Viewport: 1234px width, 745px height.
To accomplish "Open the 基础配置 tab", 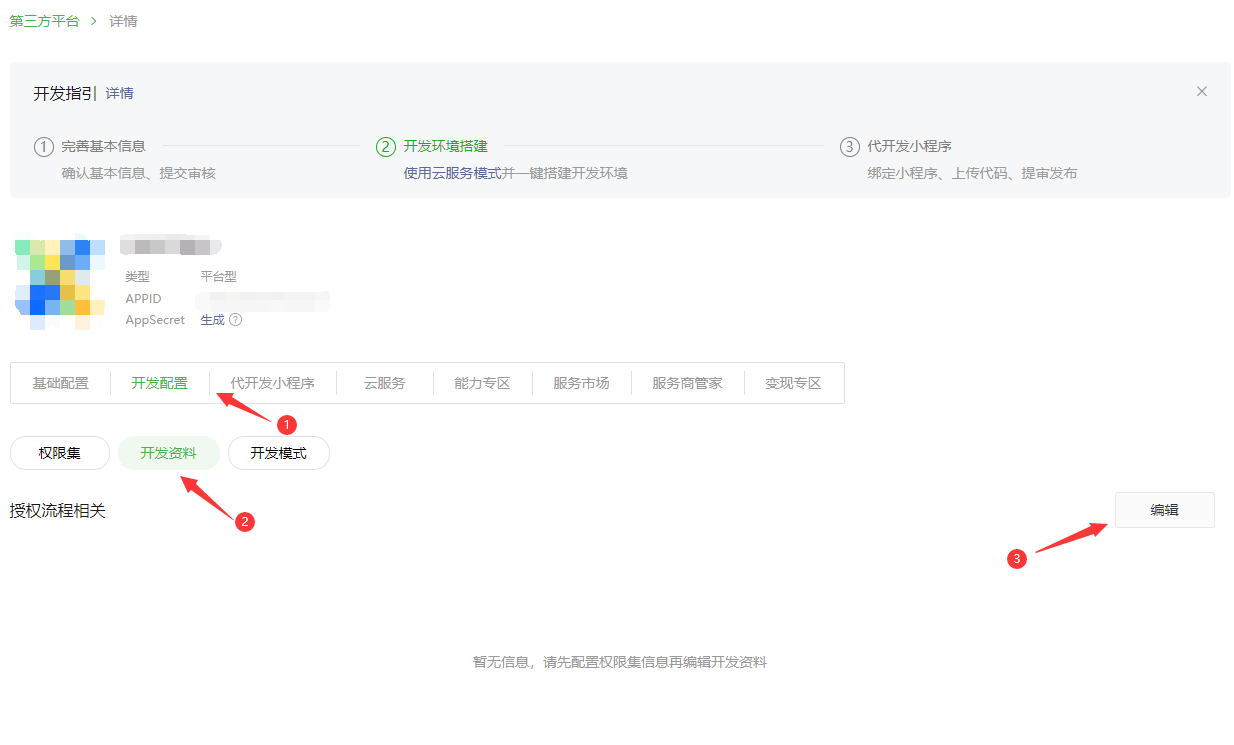I will tap(60, 383).
